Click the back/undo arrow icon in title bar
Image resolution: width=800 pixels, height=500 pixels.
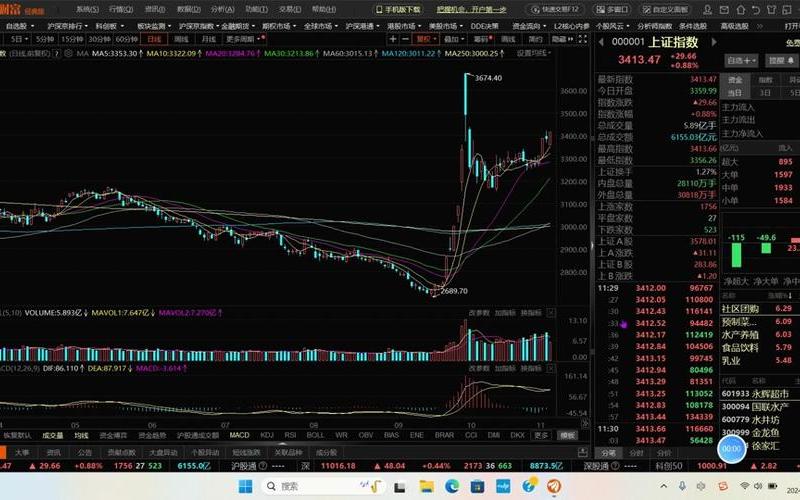pyautogui.click(x=756, y=10)
